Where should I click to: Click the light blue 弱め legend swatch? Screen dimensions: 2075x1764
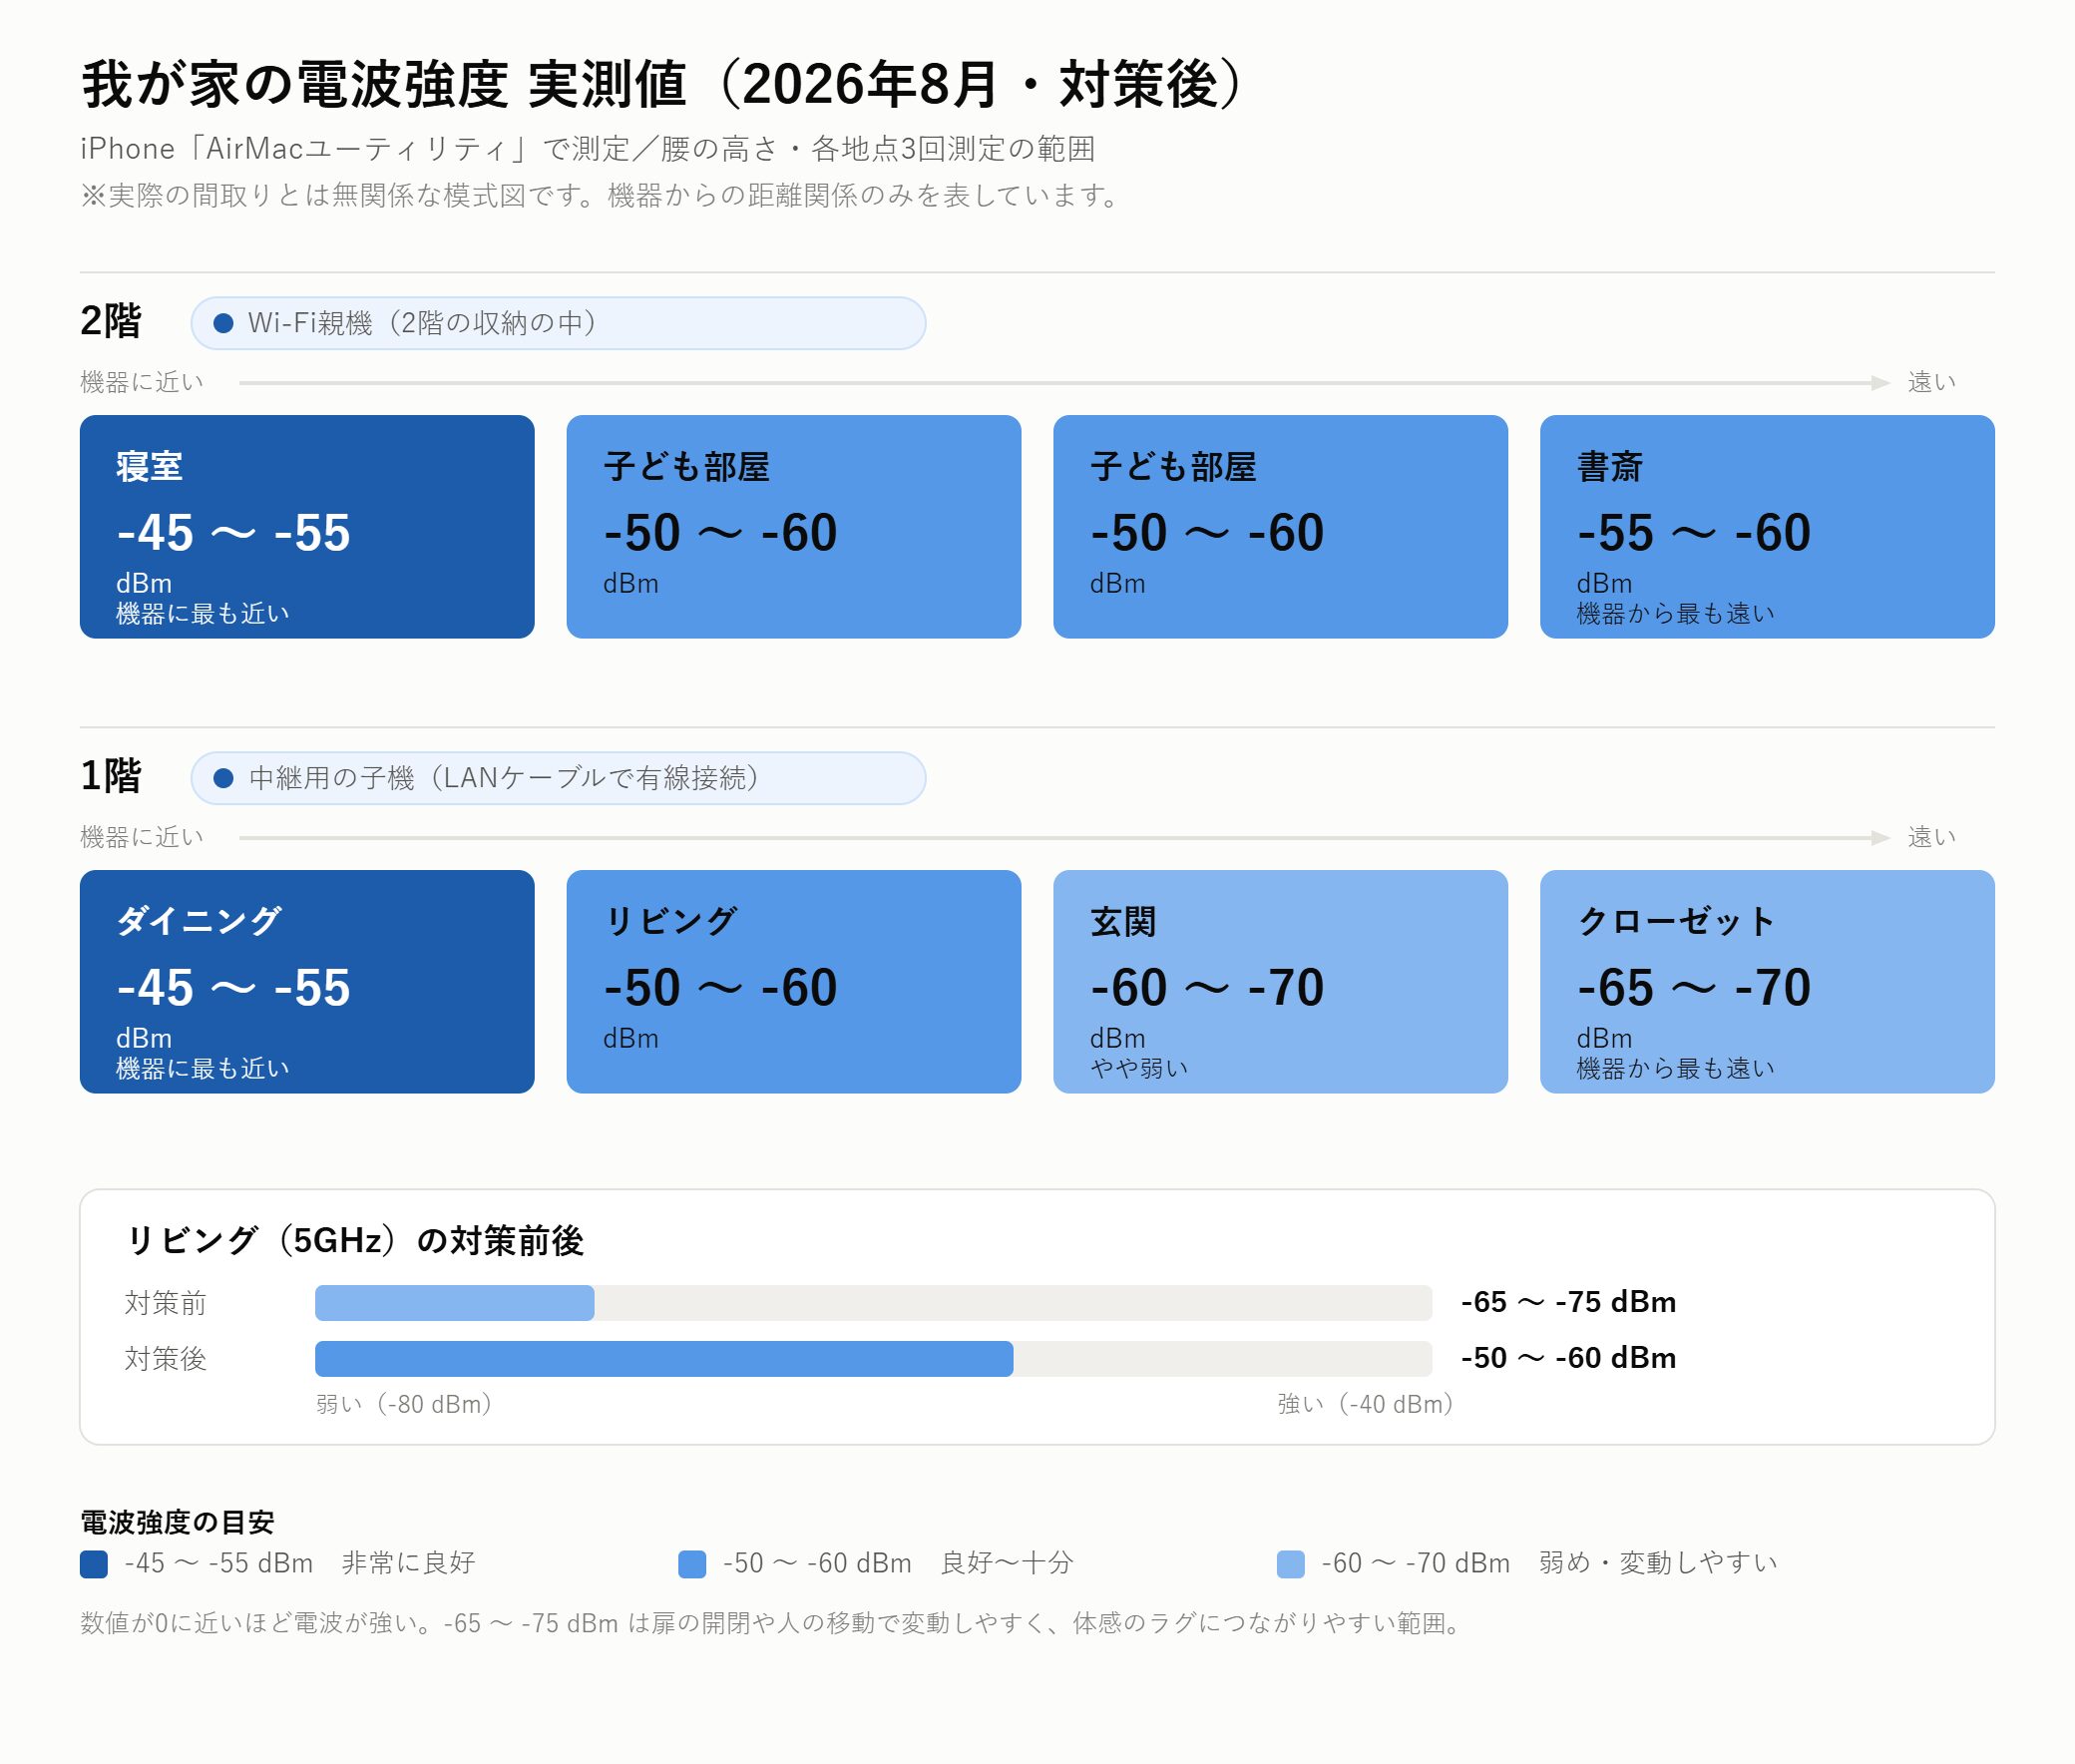click(x=1291, y=1564)
